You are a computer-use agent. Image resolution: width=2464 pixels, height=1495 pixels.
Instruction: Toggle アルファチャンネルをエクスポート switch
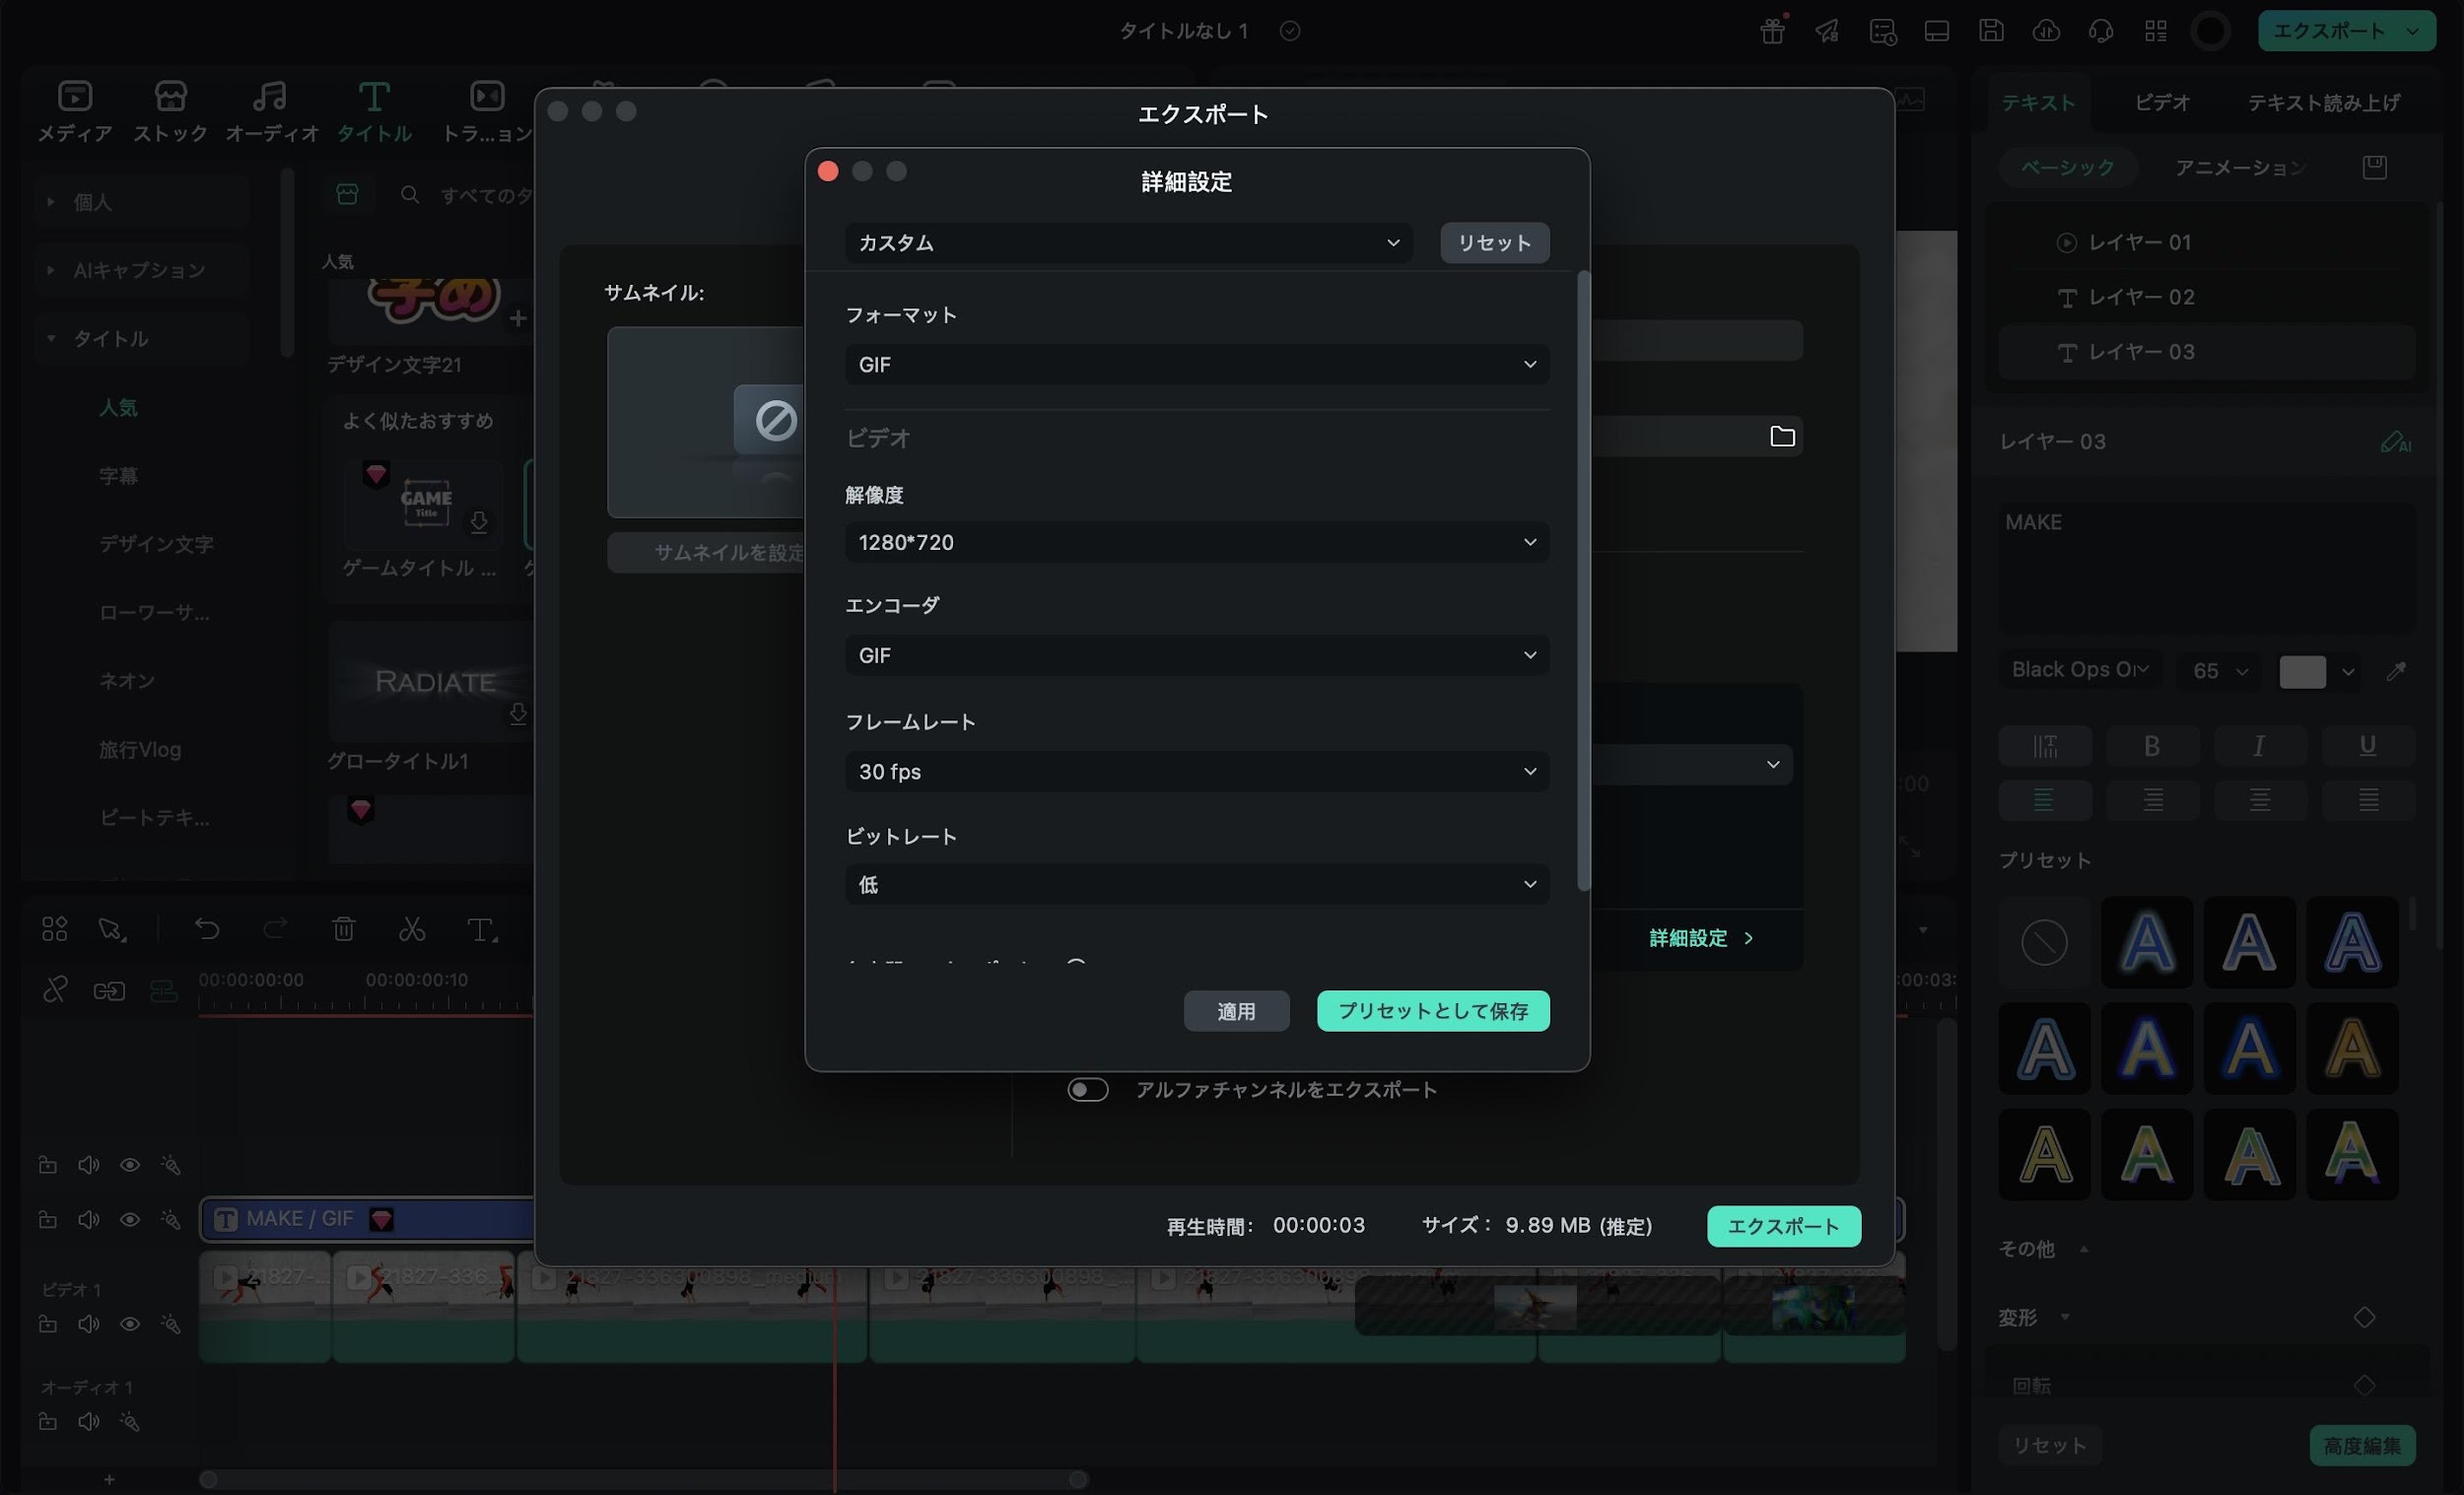pyautogui.click(x=1087, y=1089)
